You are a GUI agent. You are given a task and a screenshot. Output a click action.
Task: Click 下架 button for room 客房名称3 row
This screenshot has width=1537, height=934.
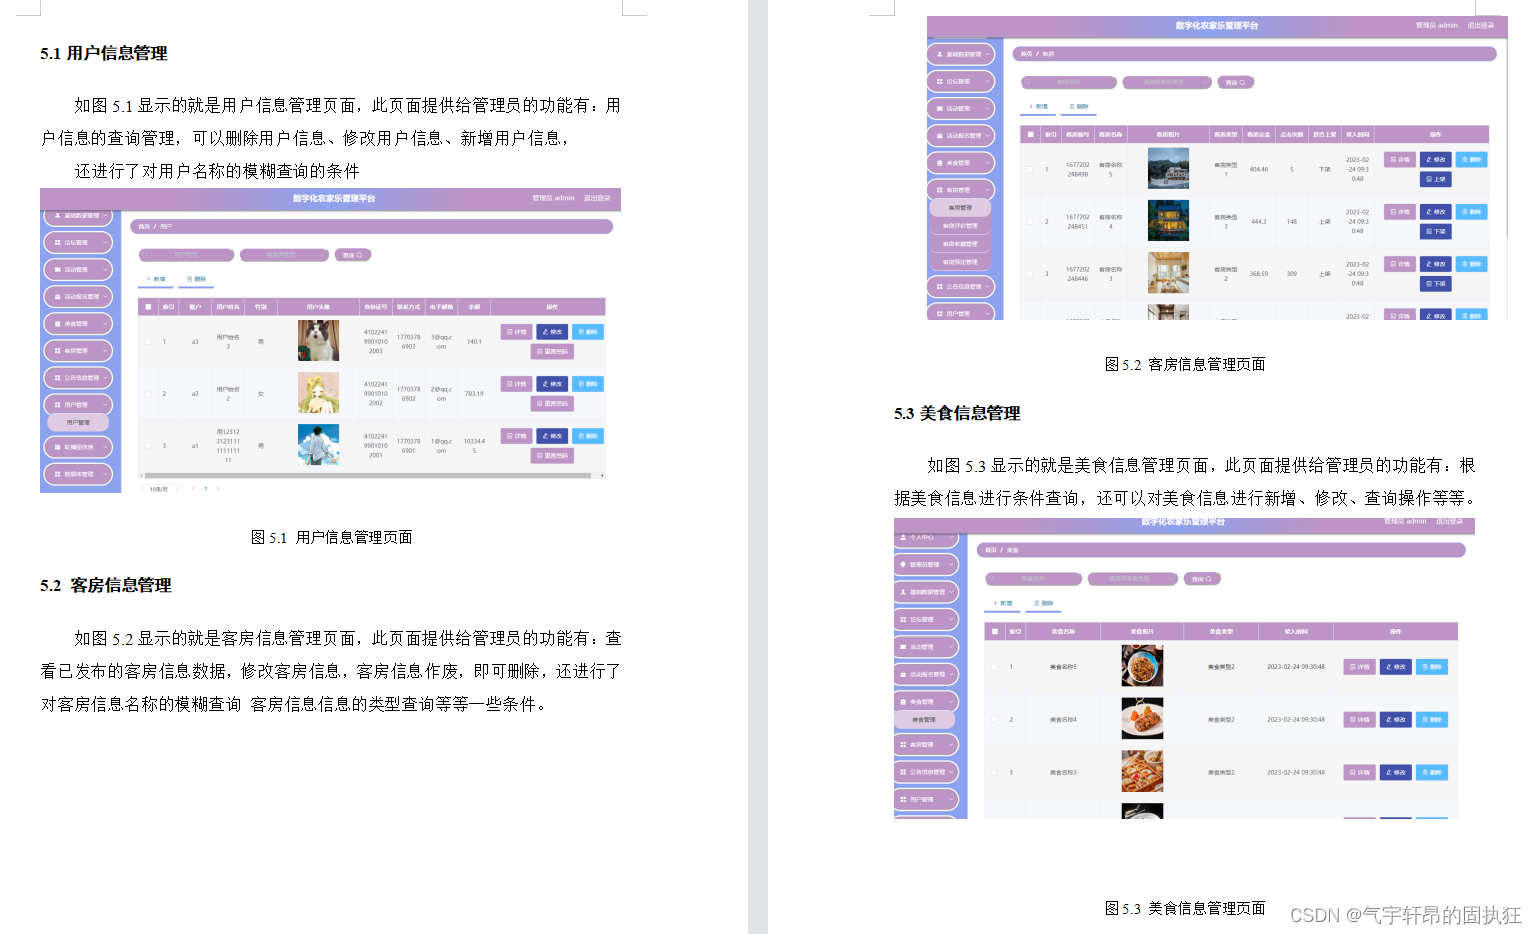point(1435,284)
